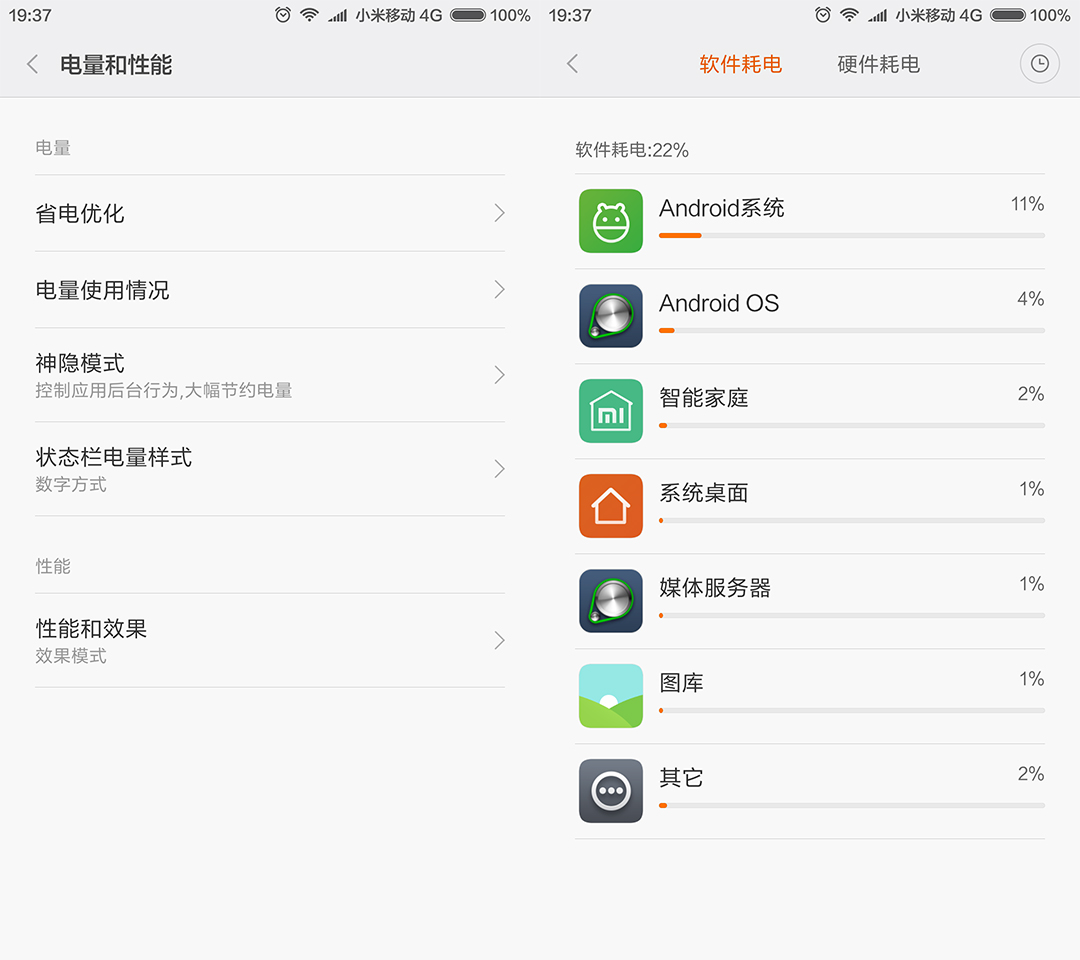Open 状态栏电量样式 setting
1080x960 pixels.
coord(270,469)
